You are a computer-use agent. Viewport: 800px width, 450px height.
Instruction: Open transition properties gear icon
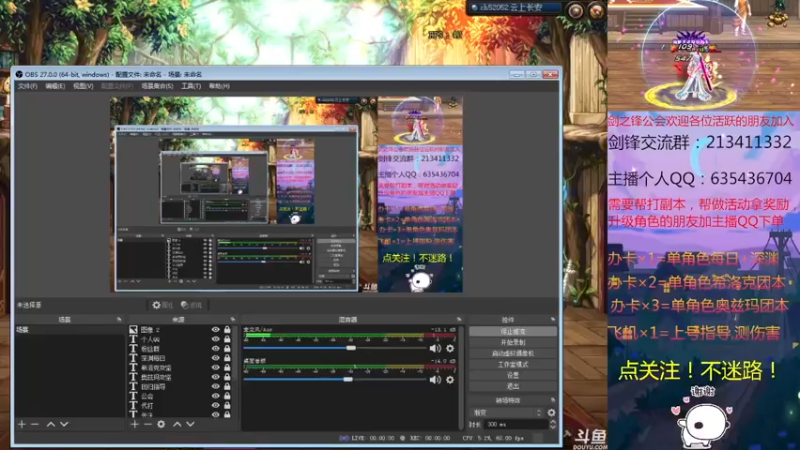[552, 412]
